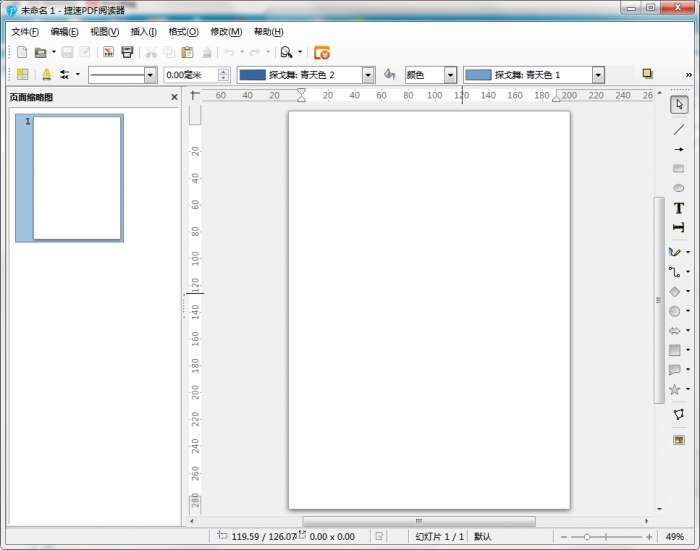Open the line style dropdown
This screenshot has height=550, width=700.
(x=151, y=75)
